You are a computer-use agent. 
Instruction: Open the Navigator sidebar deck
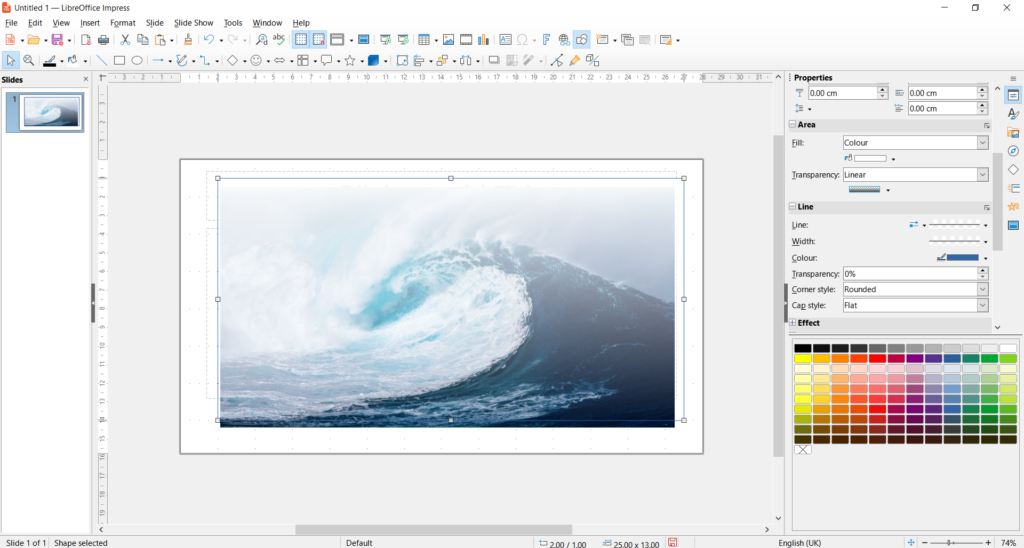coord(1013,151)
